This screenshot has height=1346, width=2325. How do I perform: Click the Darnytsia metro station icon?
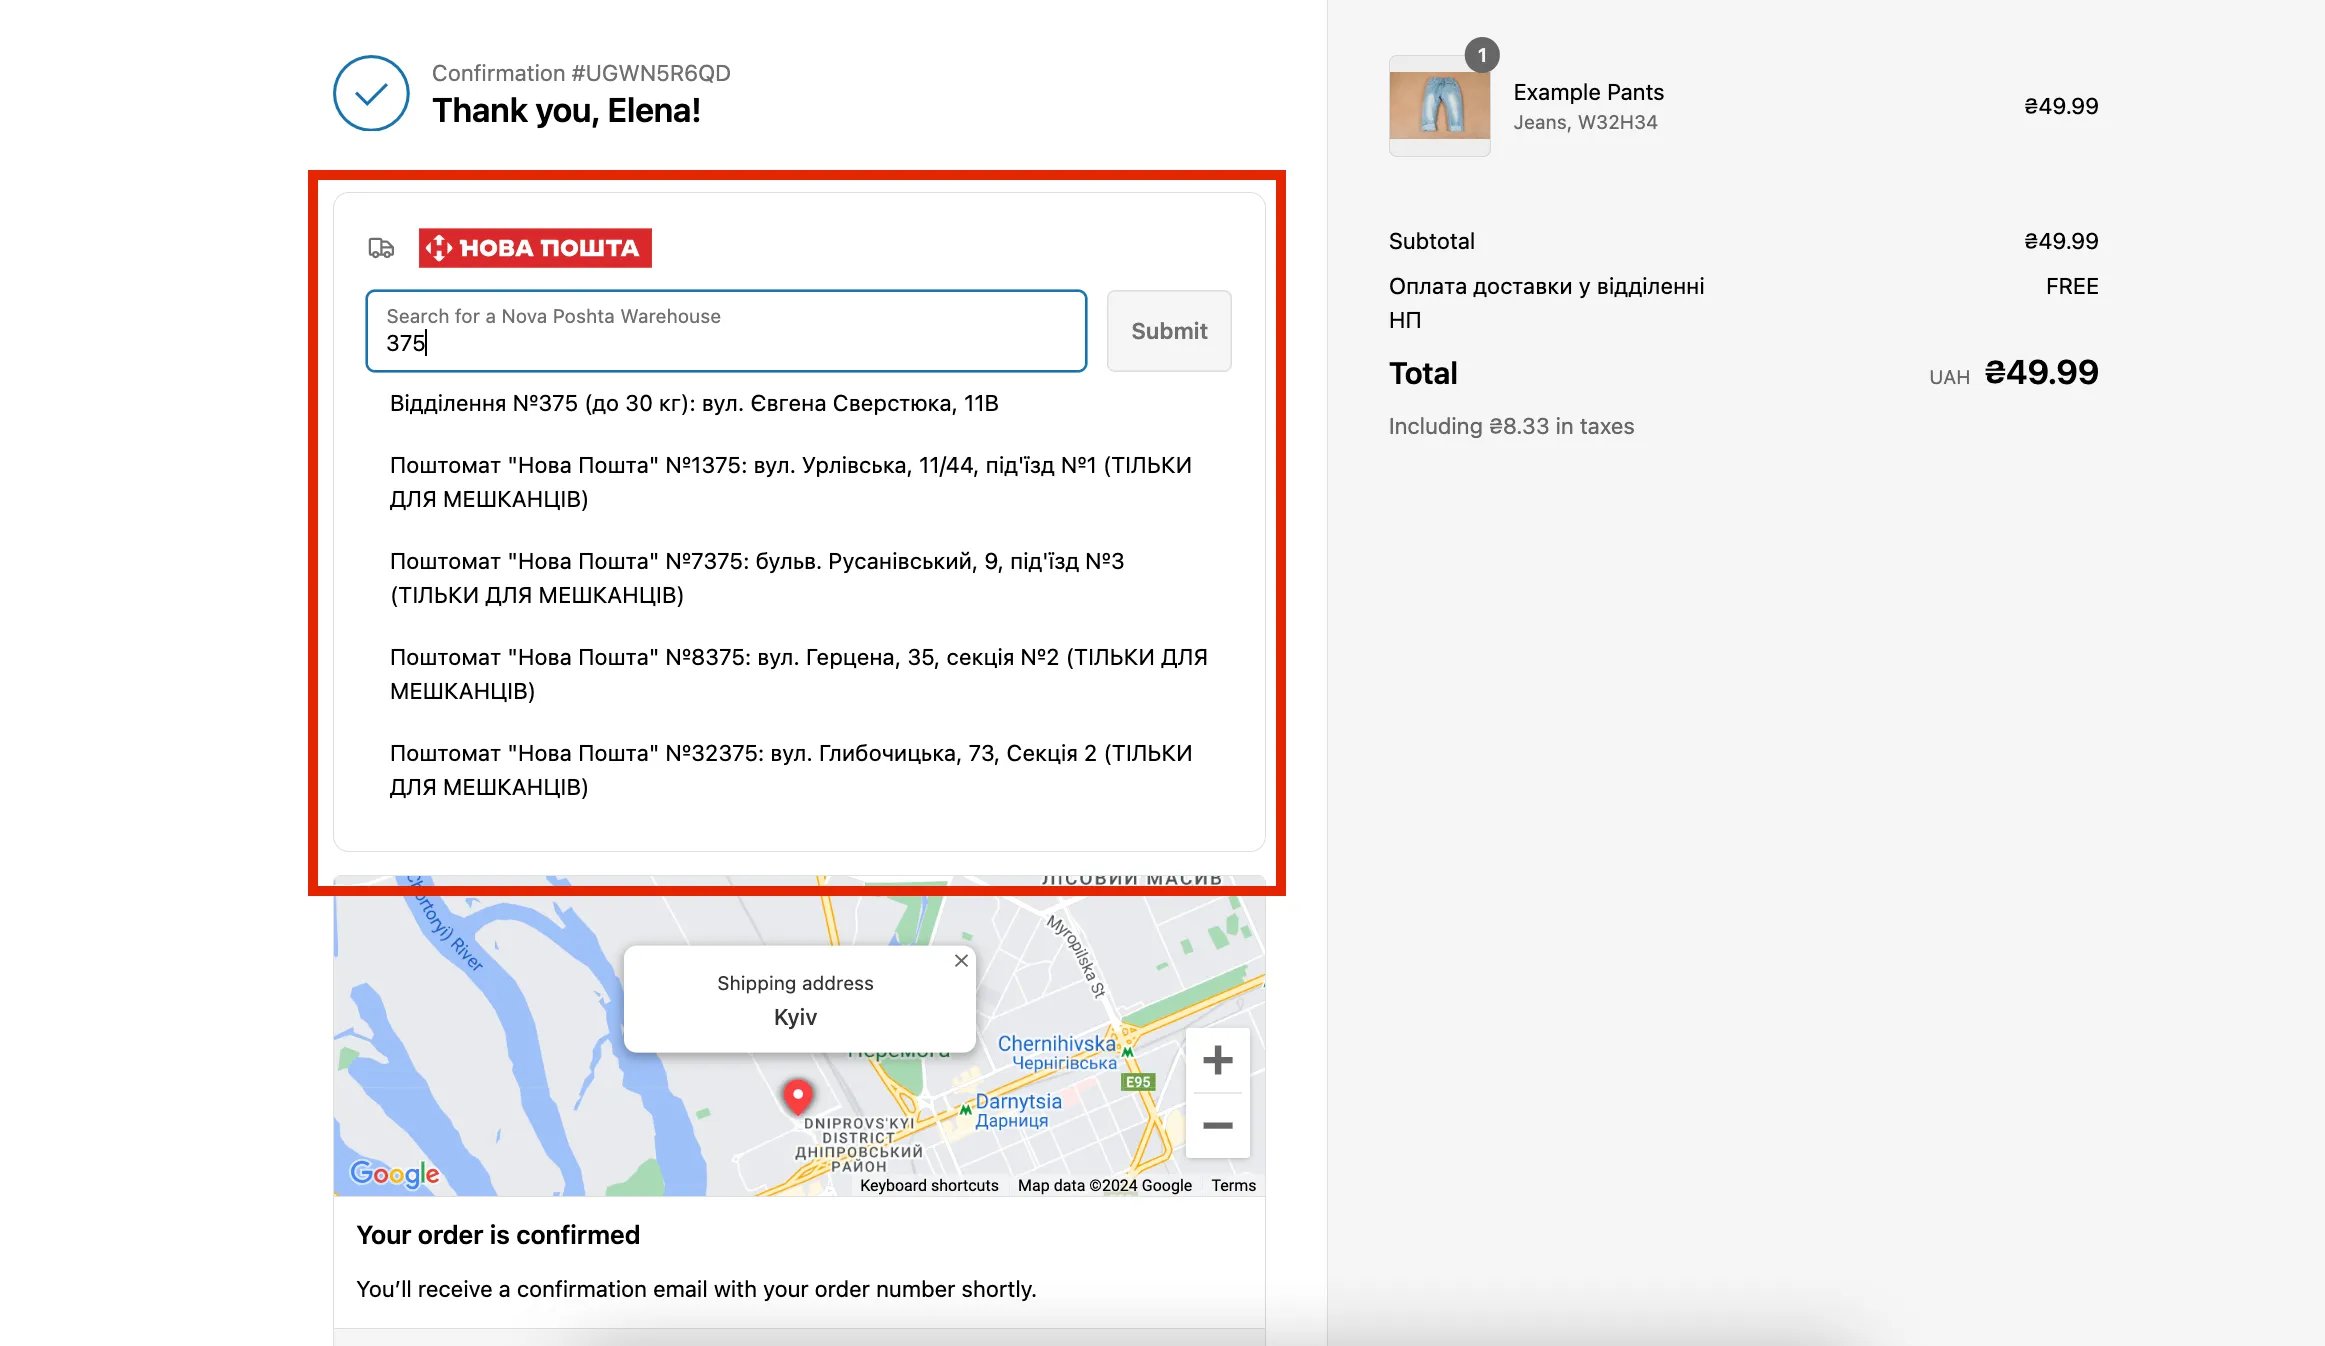coord(966,1109)
